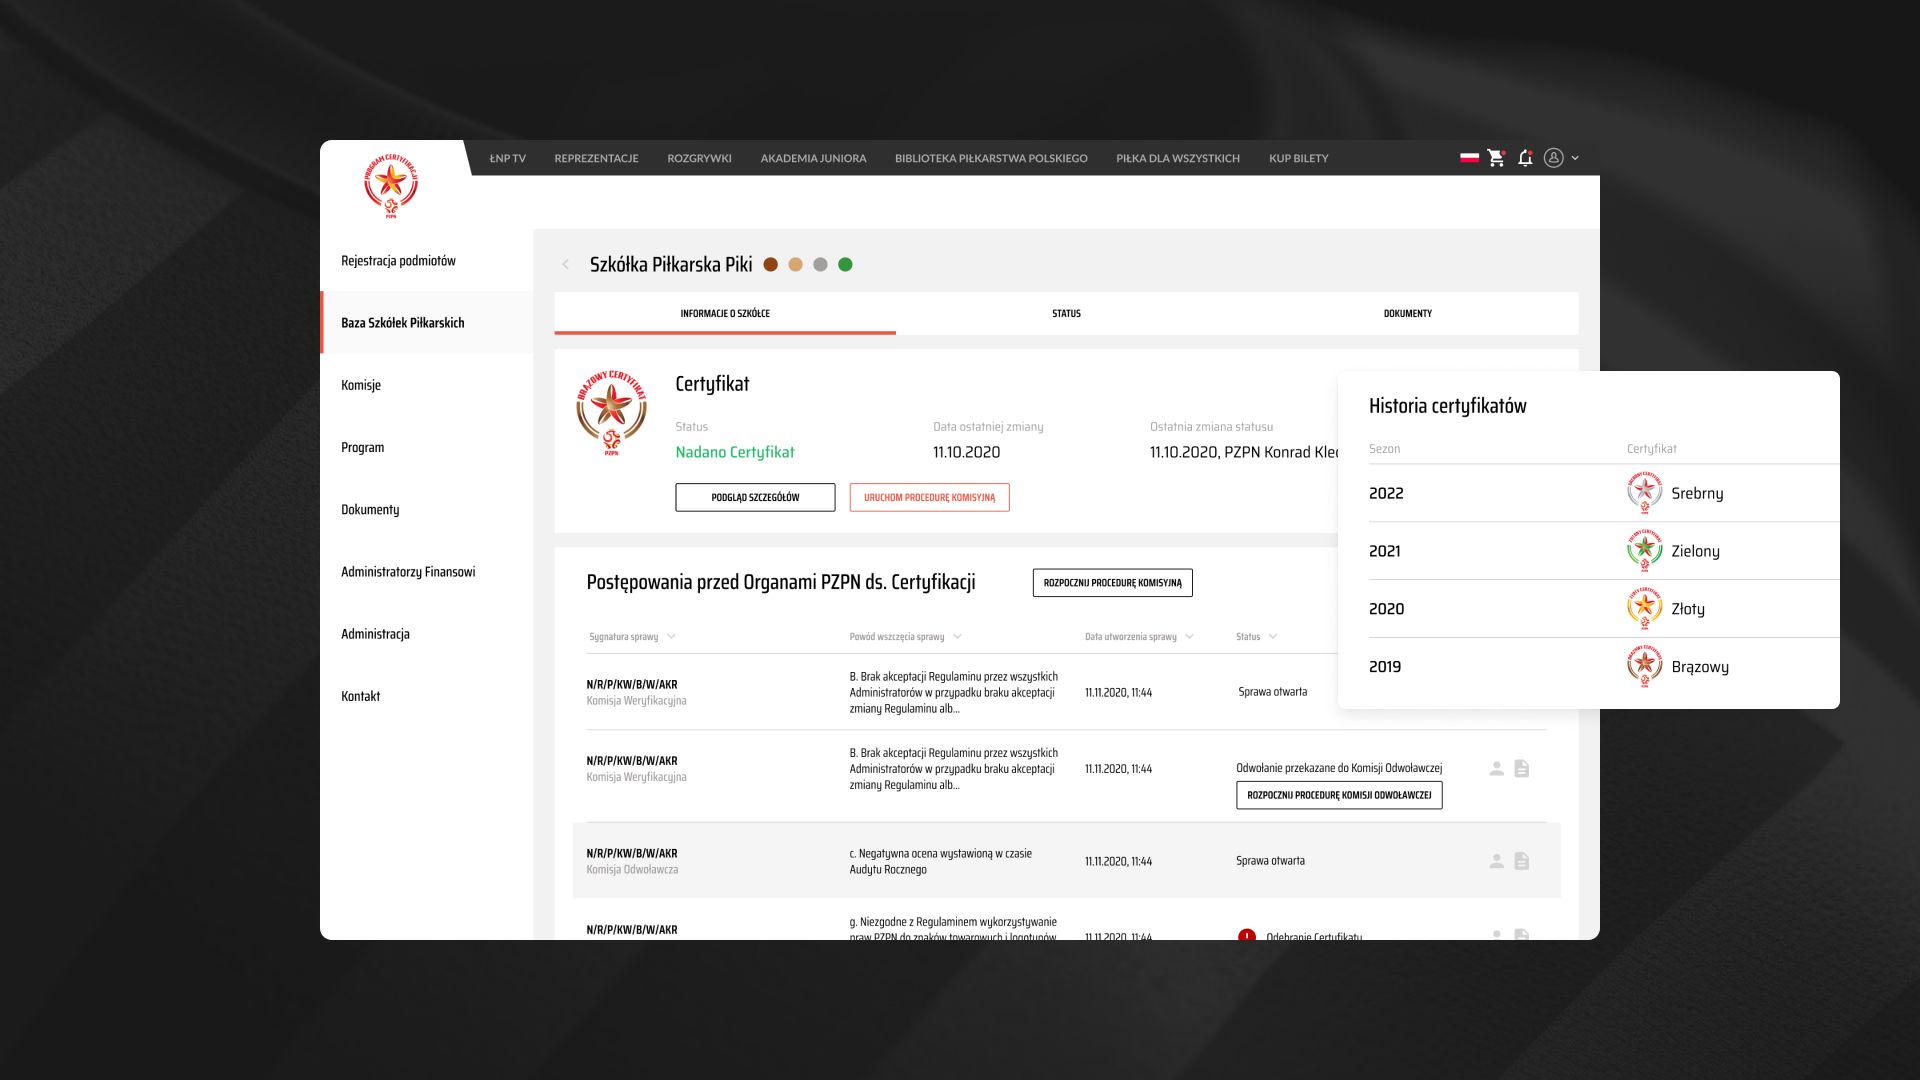Image resolution: width=1920 pixels, height=1080 pixels.
Task: Expand the user account dropdown arrow
Action: click(1575, 158)
